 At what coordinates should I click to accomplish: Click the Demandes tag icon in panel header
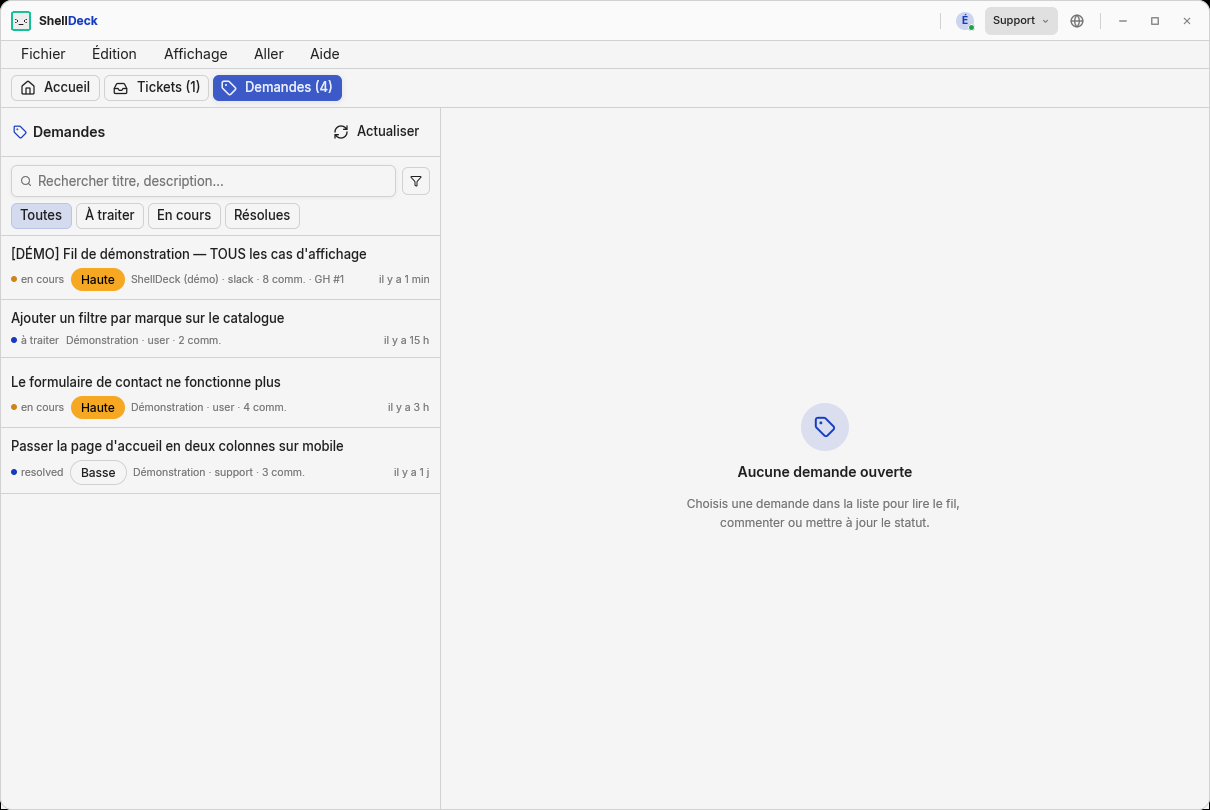pos(20,132)
